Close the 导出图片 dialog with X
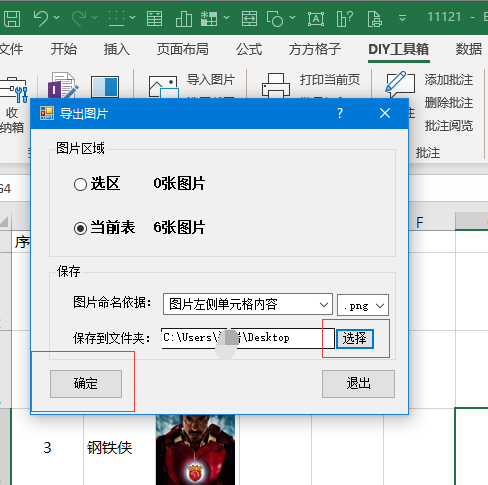This screenshot has width=488, height=485. tap(385, 113)
